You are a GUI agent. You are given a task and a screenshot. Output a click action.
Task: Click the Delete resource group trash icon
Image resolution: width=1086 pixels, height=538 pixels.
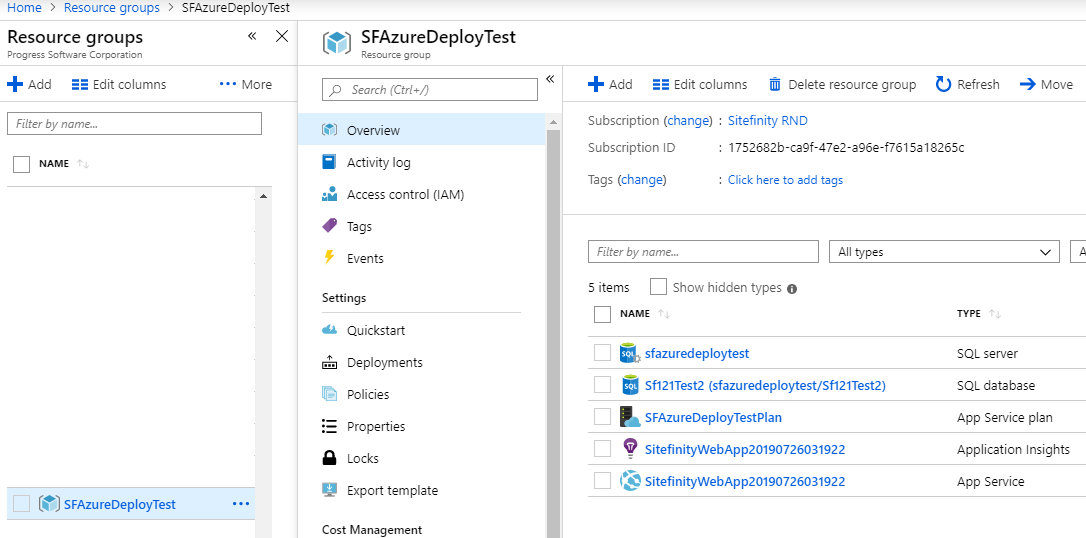click(775, 85)
